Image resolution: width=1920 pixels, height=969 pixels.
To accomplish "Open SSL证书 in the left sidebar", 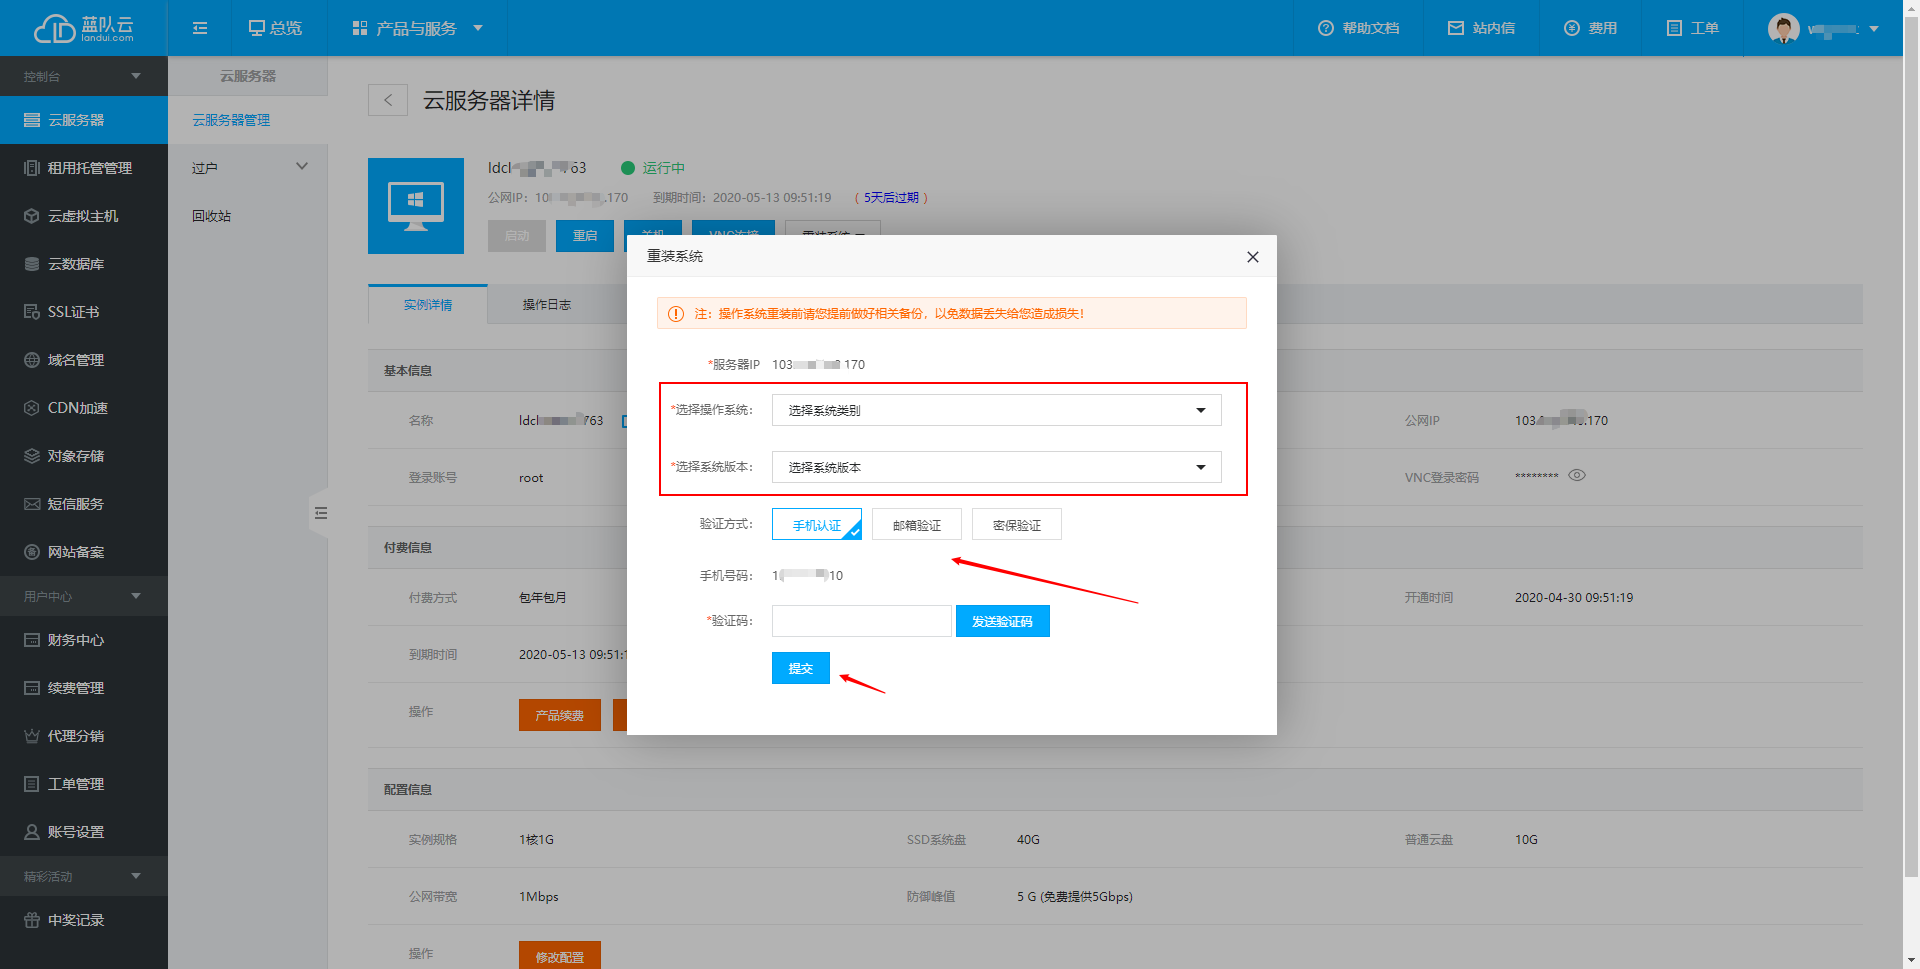I will coord(74,312).
